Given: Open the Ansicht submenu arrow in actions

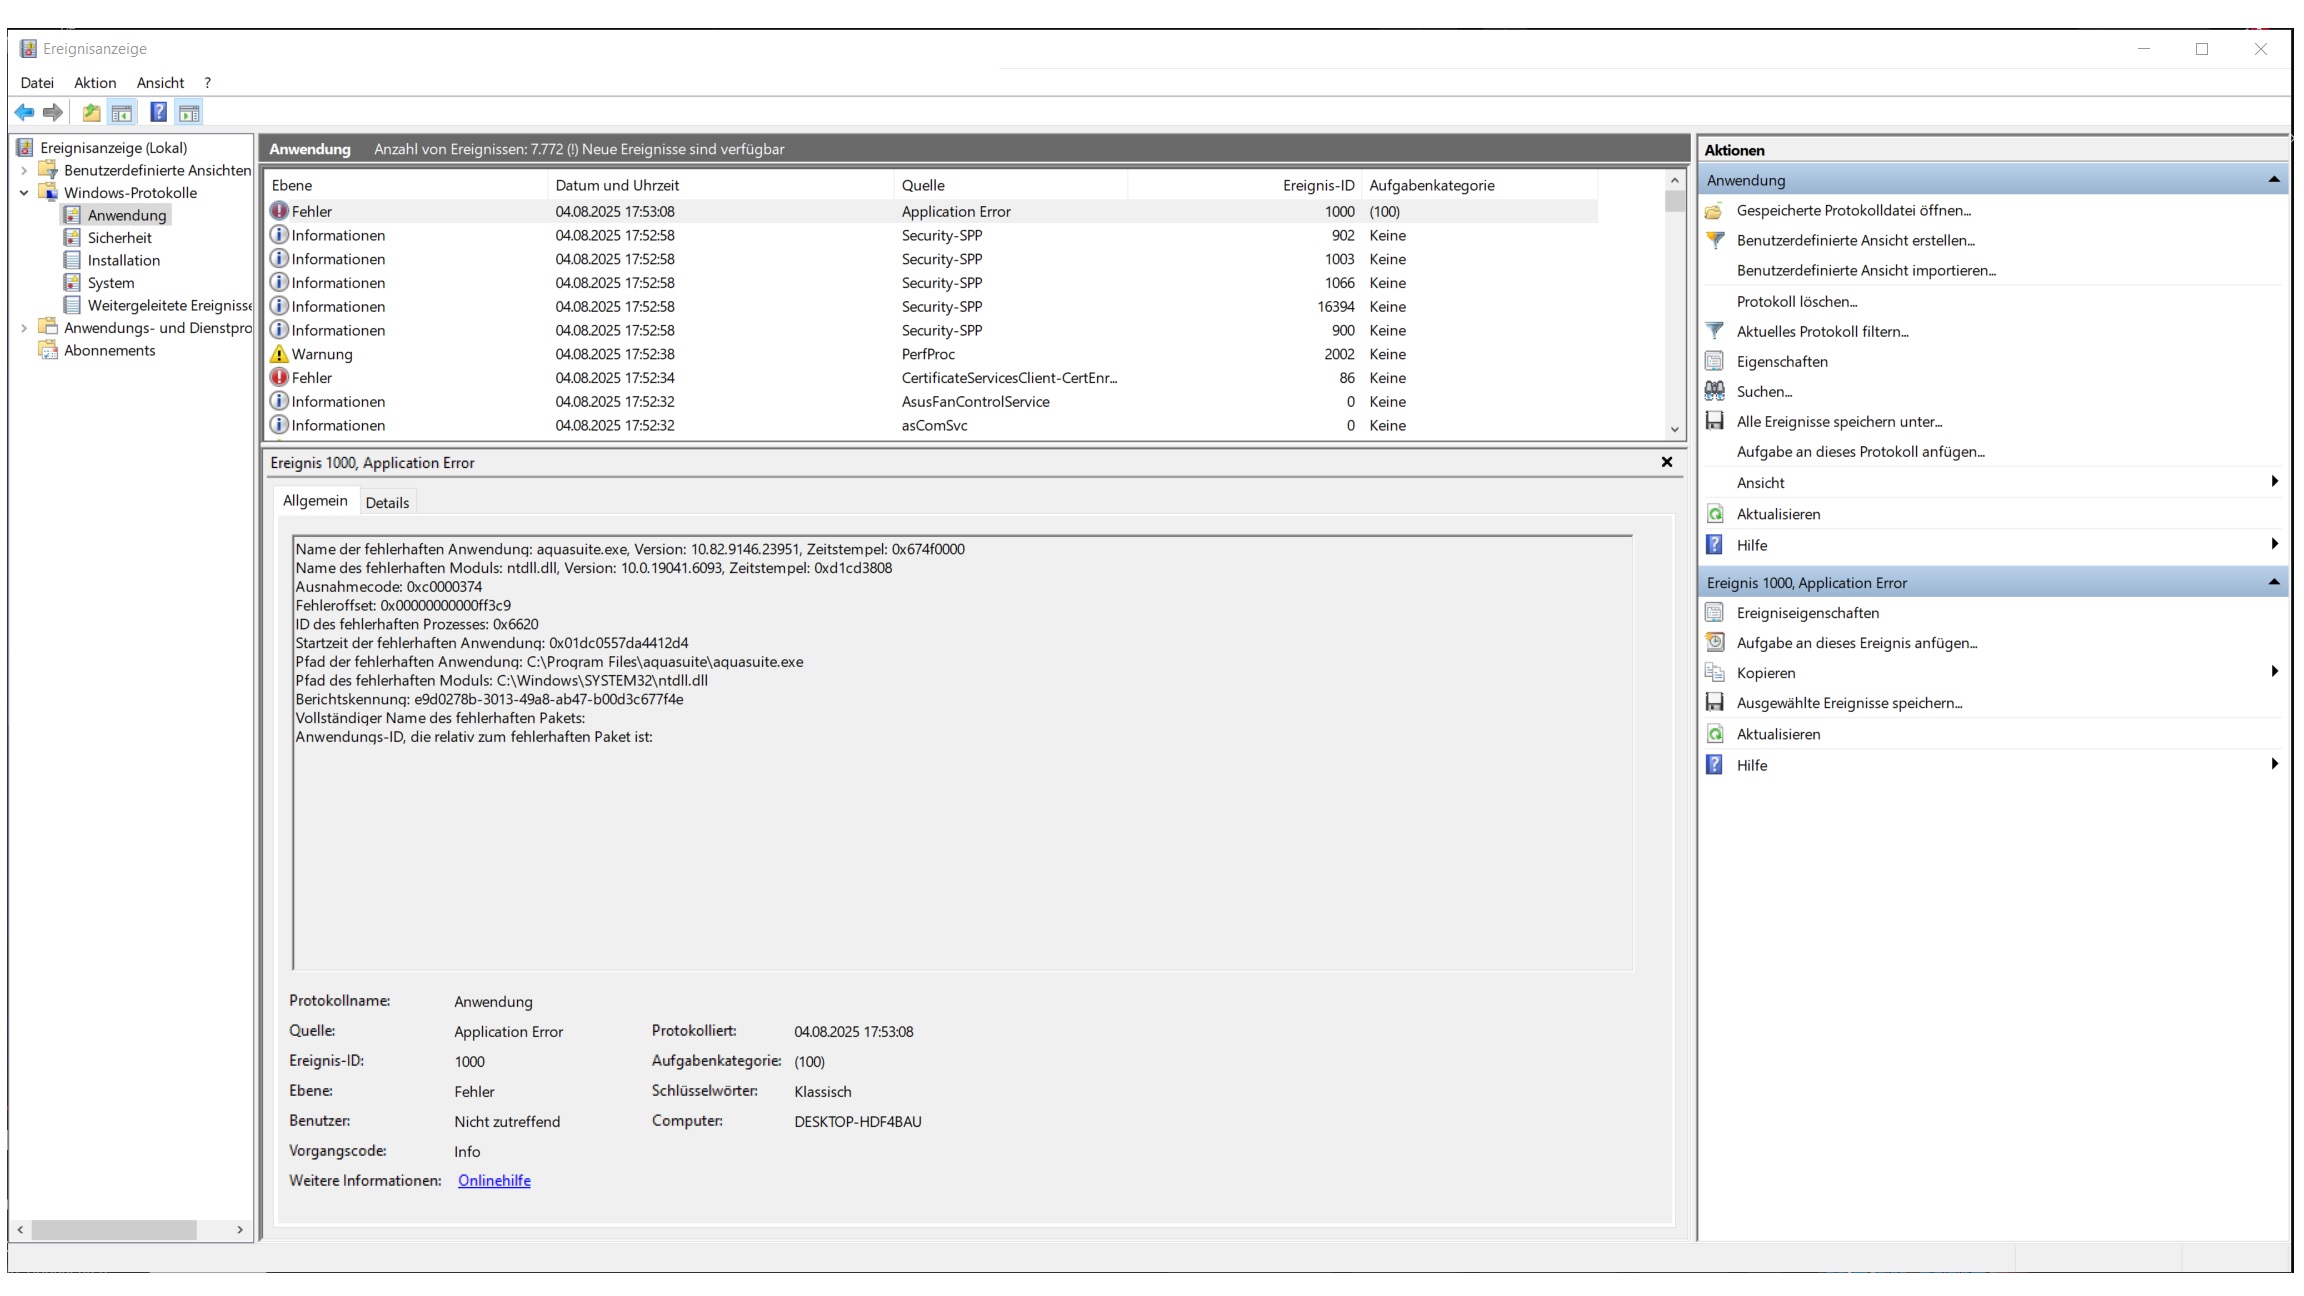Looking at the screenshot, I should (x=2275, y=482).
